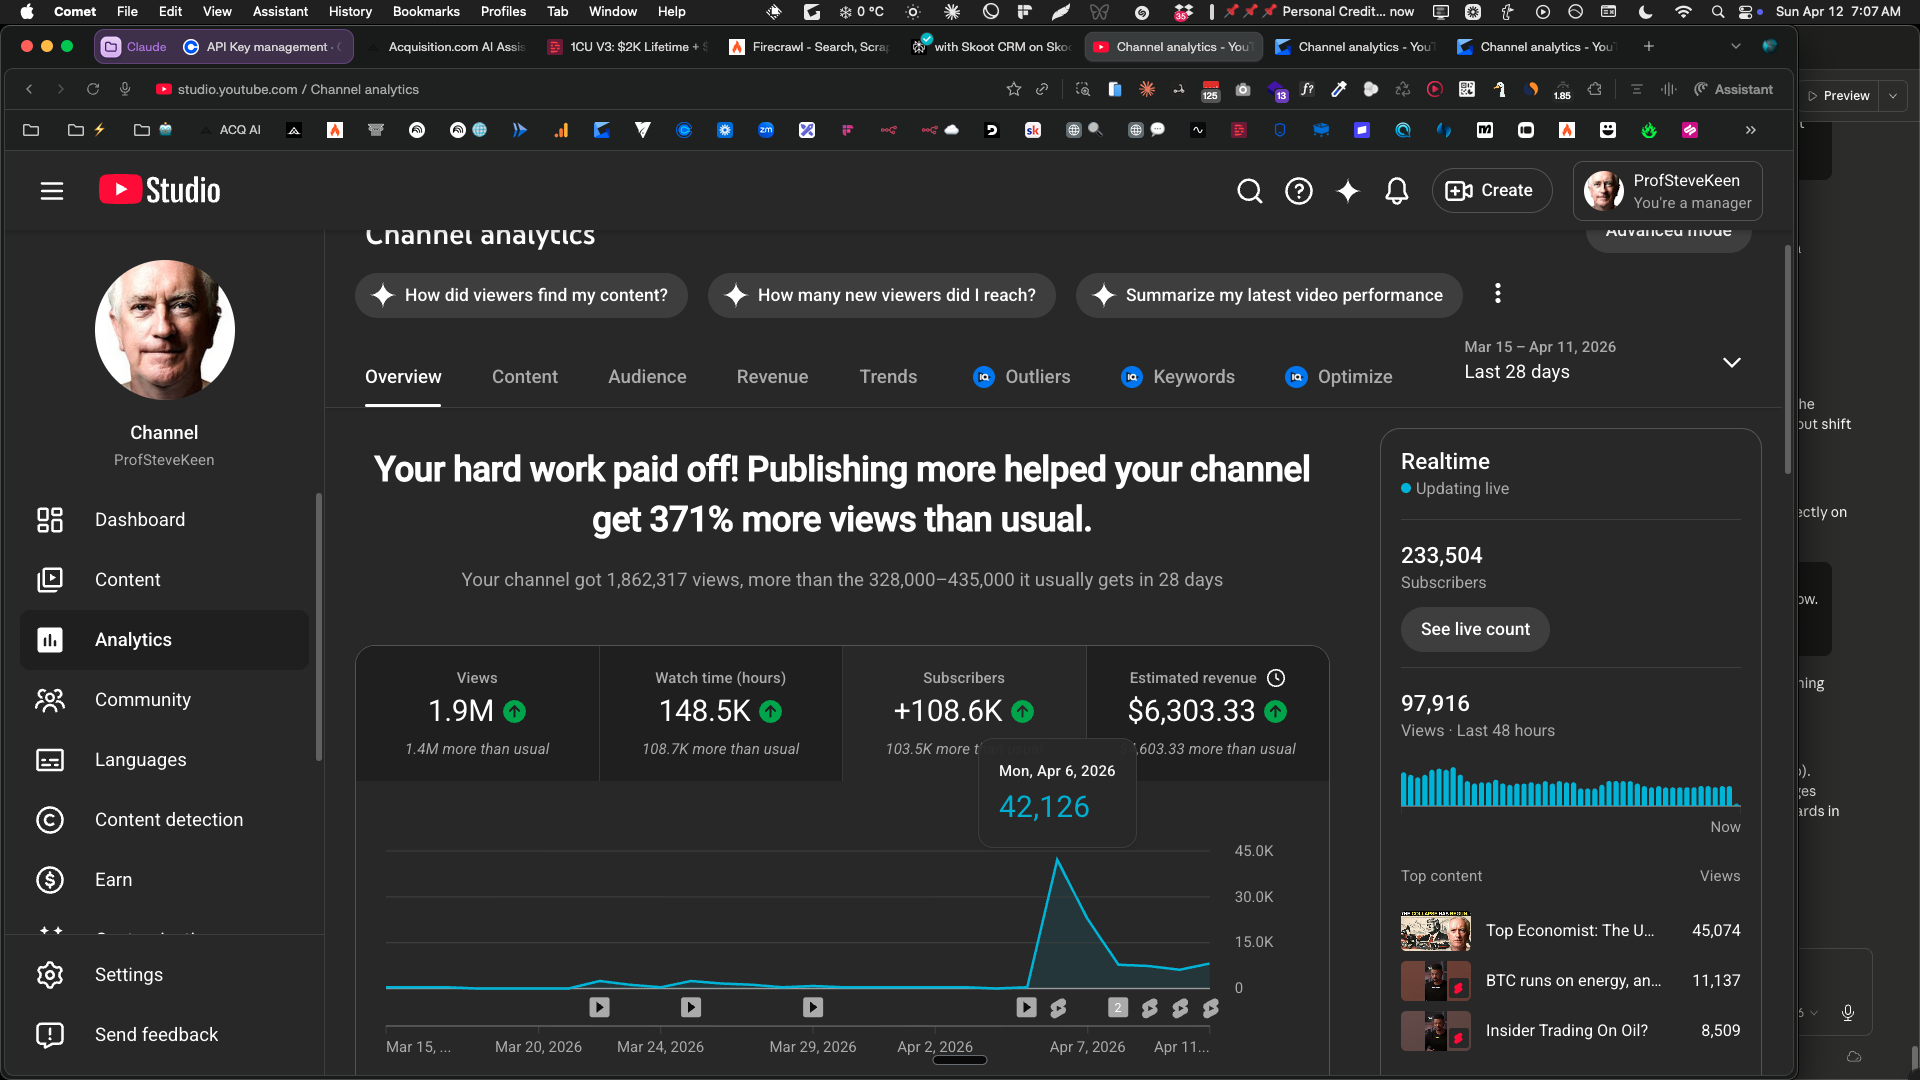This screenshot has width=1920, height=1080.
Task: Reload the page with refresh icon
Action: [93, 89]
